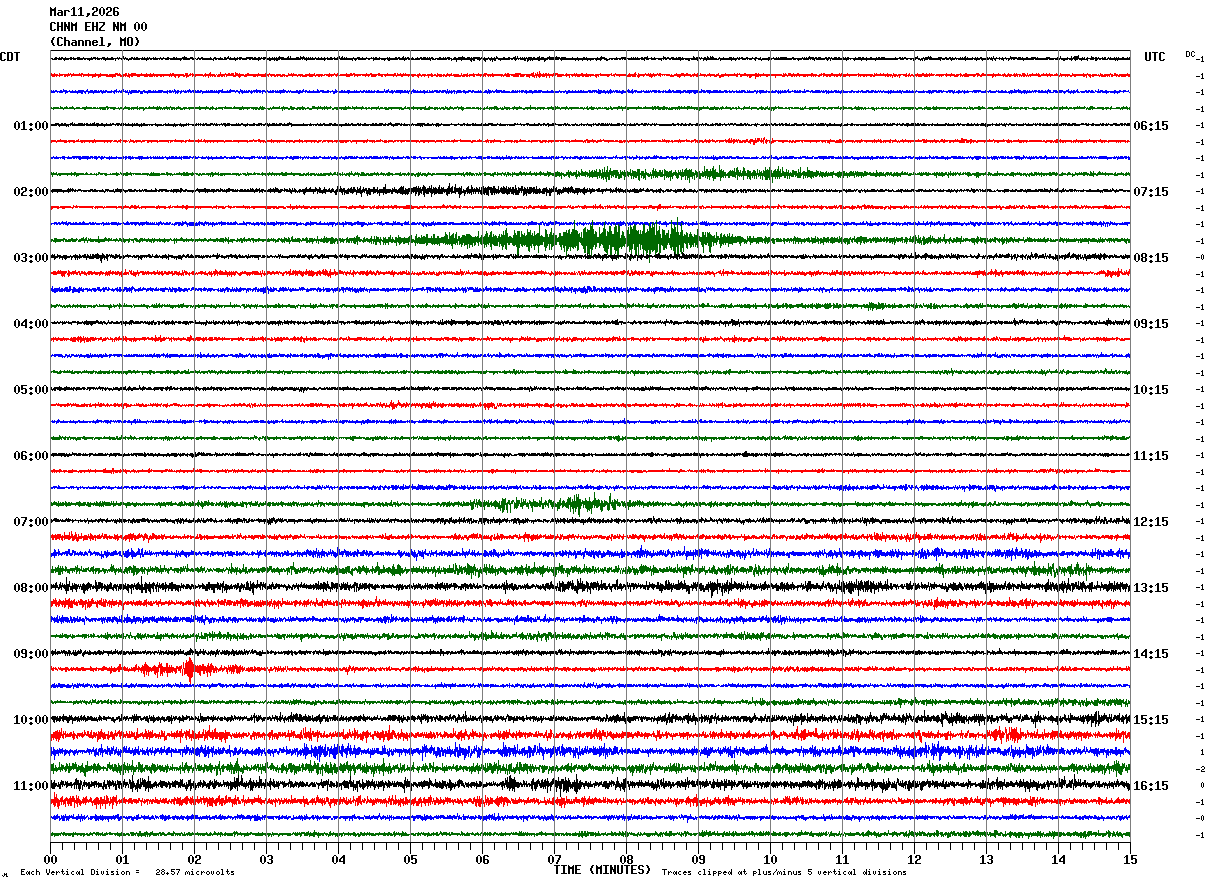Click minute 05 on the time axis
Image resolution: width=1210 pixels, height=886 pixels.
pos(410,859)
